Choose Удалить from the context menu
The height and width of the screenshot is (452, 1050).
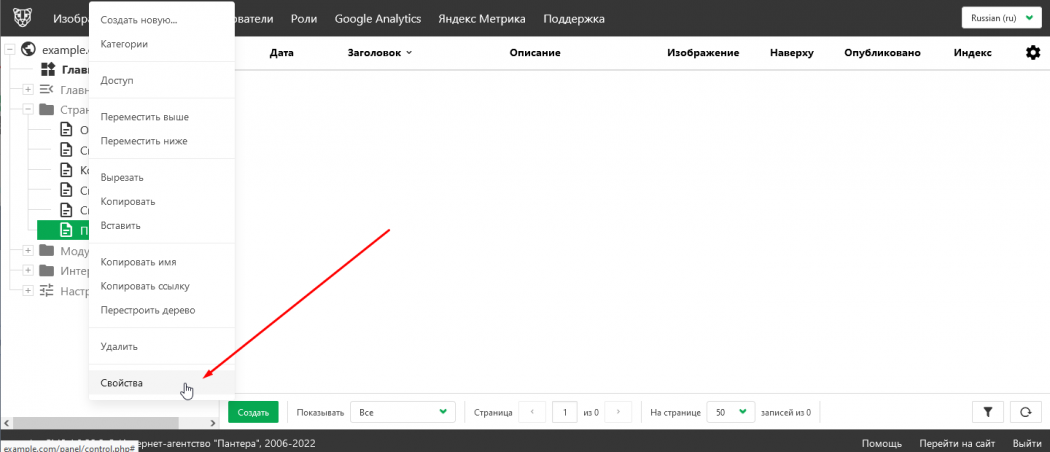[x=119, y=346]
